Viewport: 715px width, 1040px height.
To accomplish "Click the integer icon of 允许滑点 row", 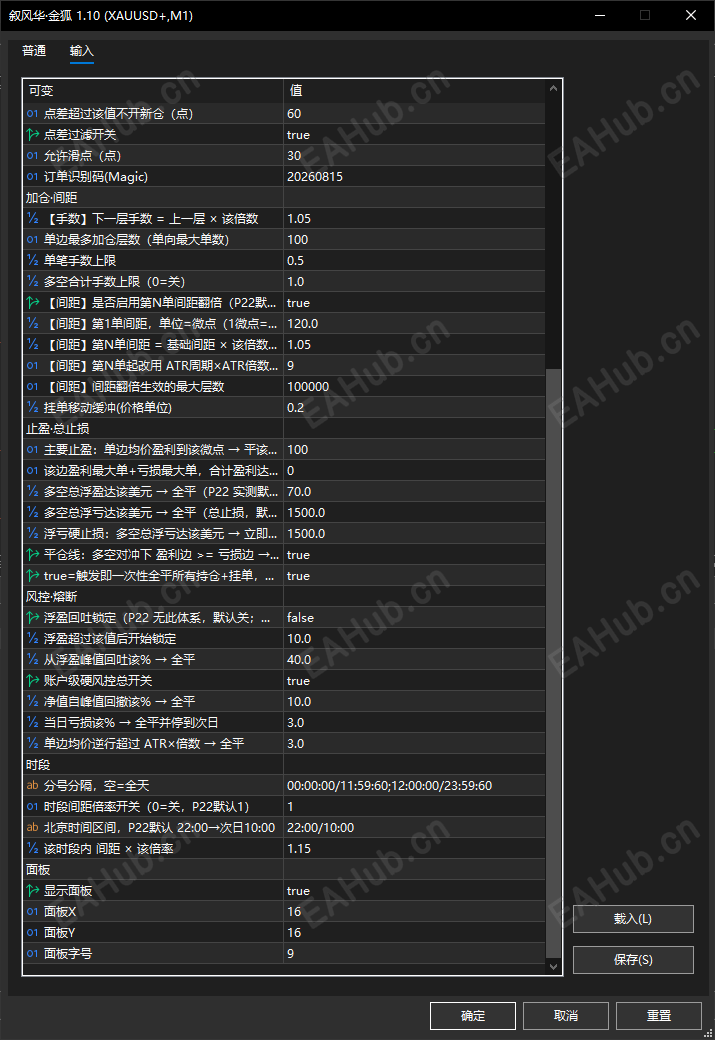I will (x=32, y=156).
